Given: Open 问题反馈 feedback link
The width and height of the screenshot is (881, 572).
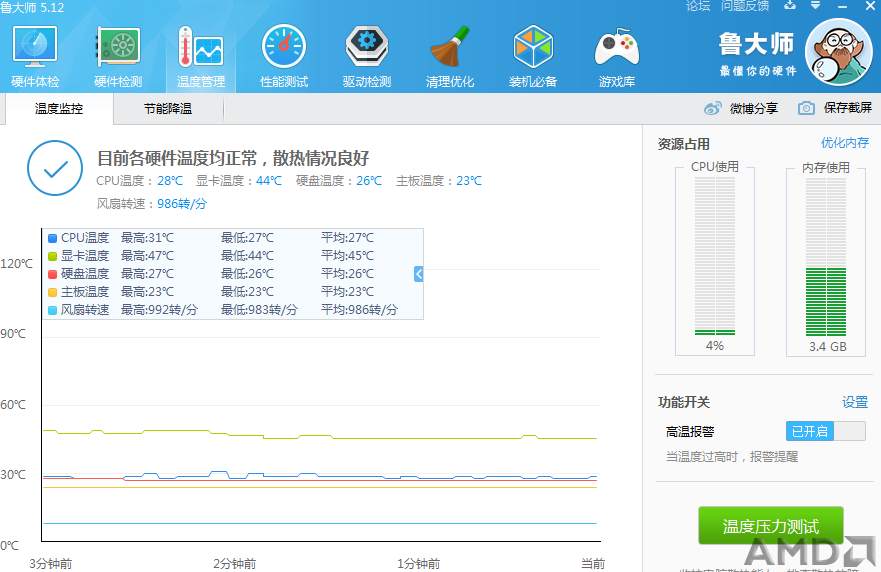Looking at the screenshot, I should pos(745,6).
